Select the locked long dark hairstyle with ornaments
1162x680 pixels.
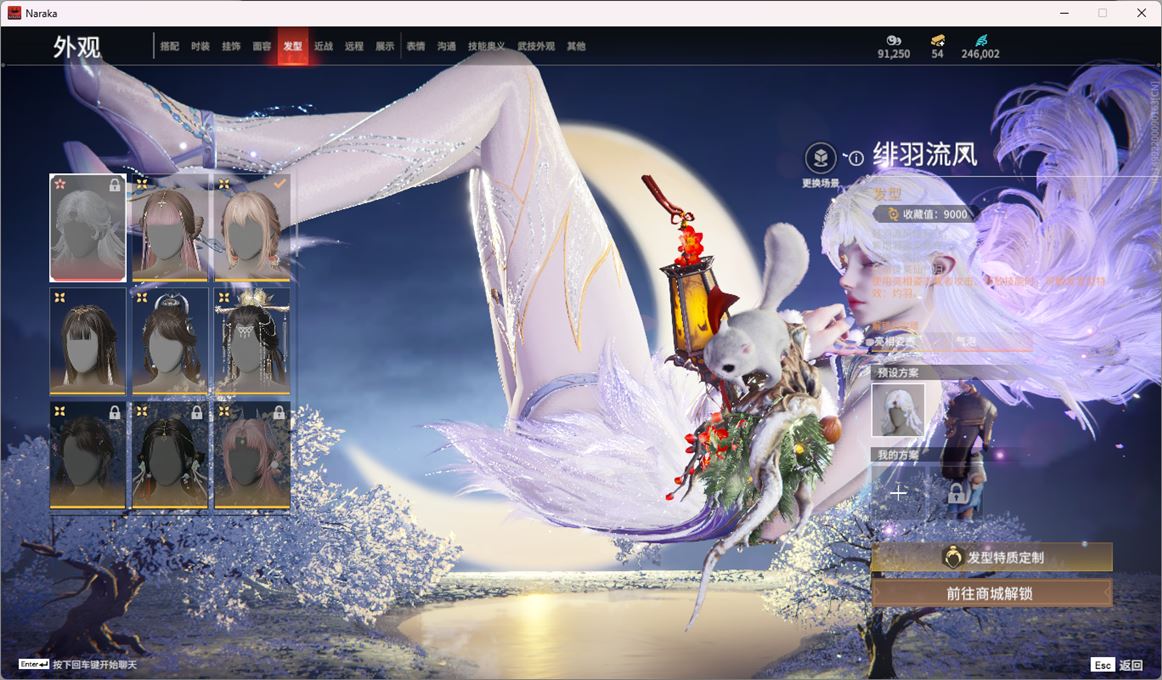170,455
